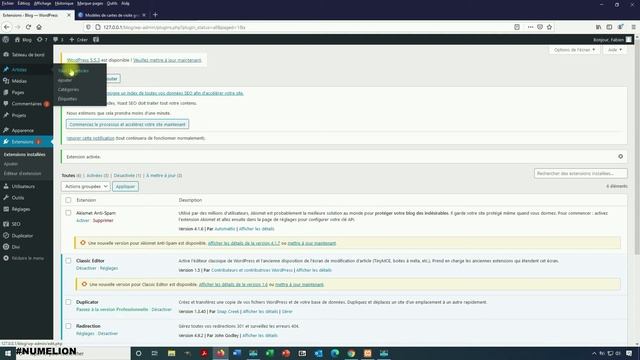Expand the Aide help panel

coord(615,50)
